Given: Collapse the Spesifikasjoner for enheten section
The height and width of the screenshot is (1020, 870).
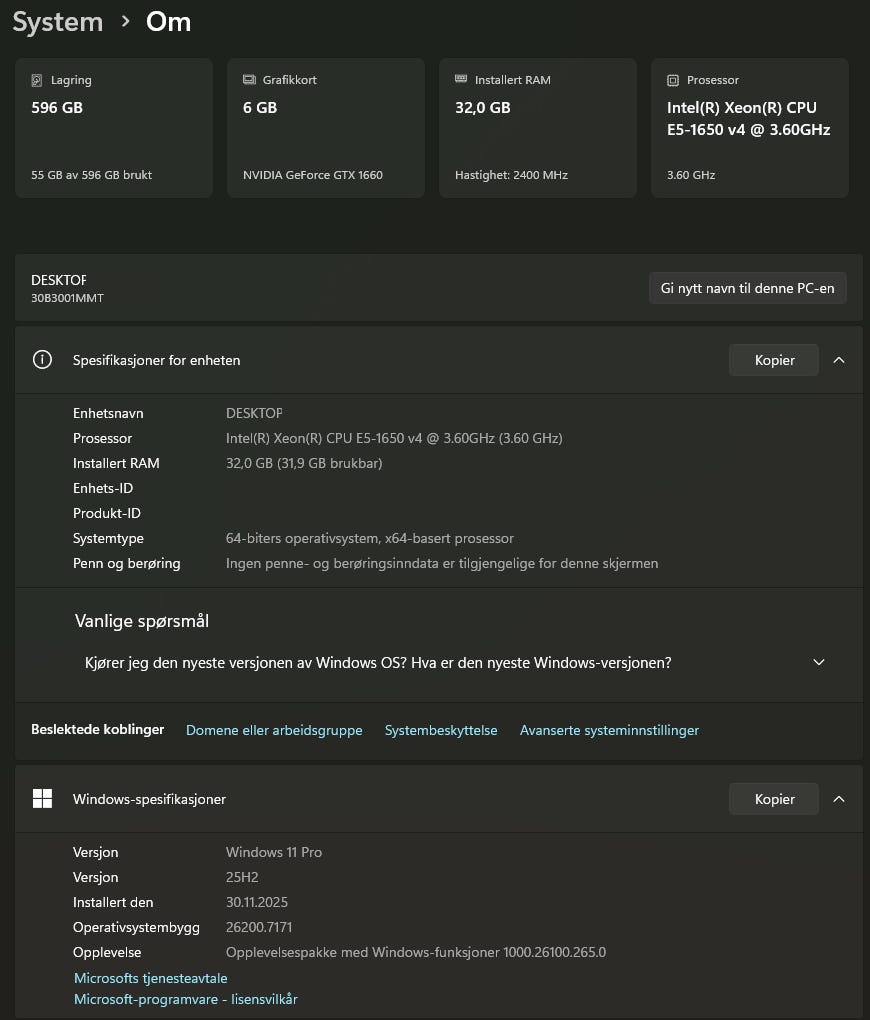Looking at the screenshot, I should (839, 360).
